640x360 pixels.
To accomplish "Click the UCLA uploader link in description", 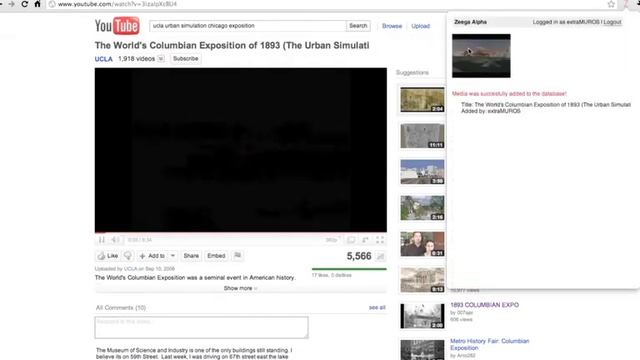I will pos(130,269).
